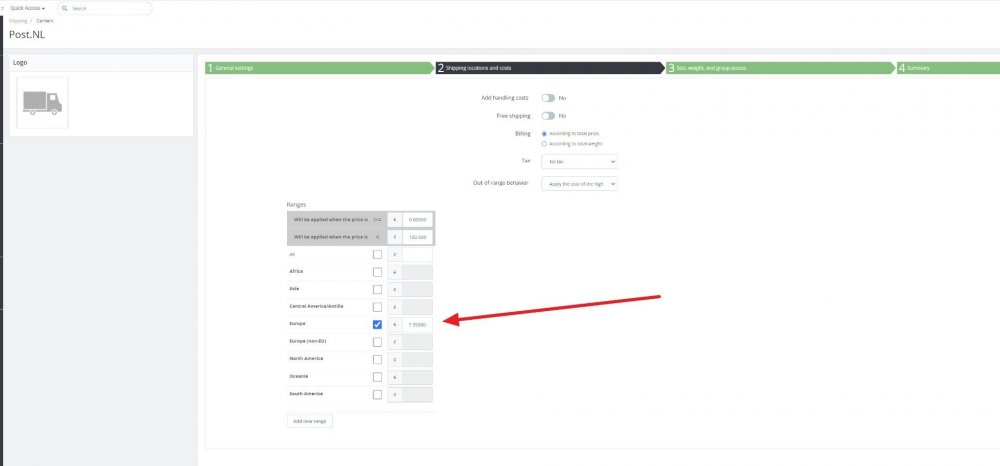Toggle the Add handling costs switch
Viewport: 1000px width, 466px height.
click(548, 98)
